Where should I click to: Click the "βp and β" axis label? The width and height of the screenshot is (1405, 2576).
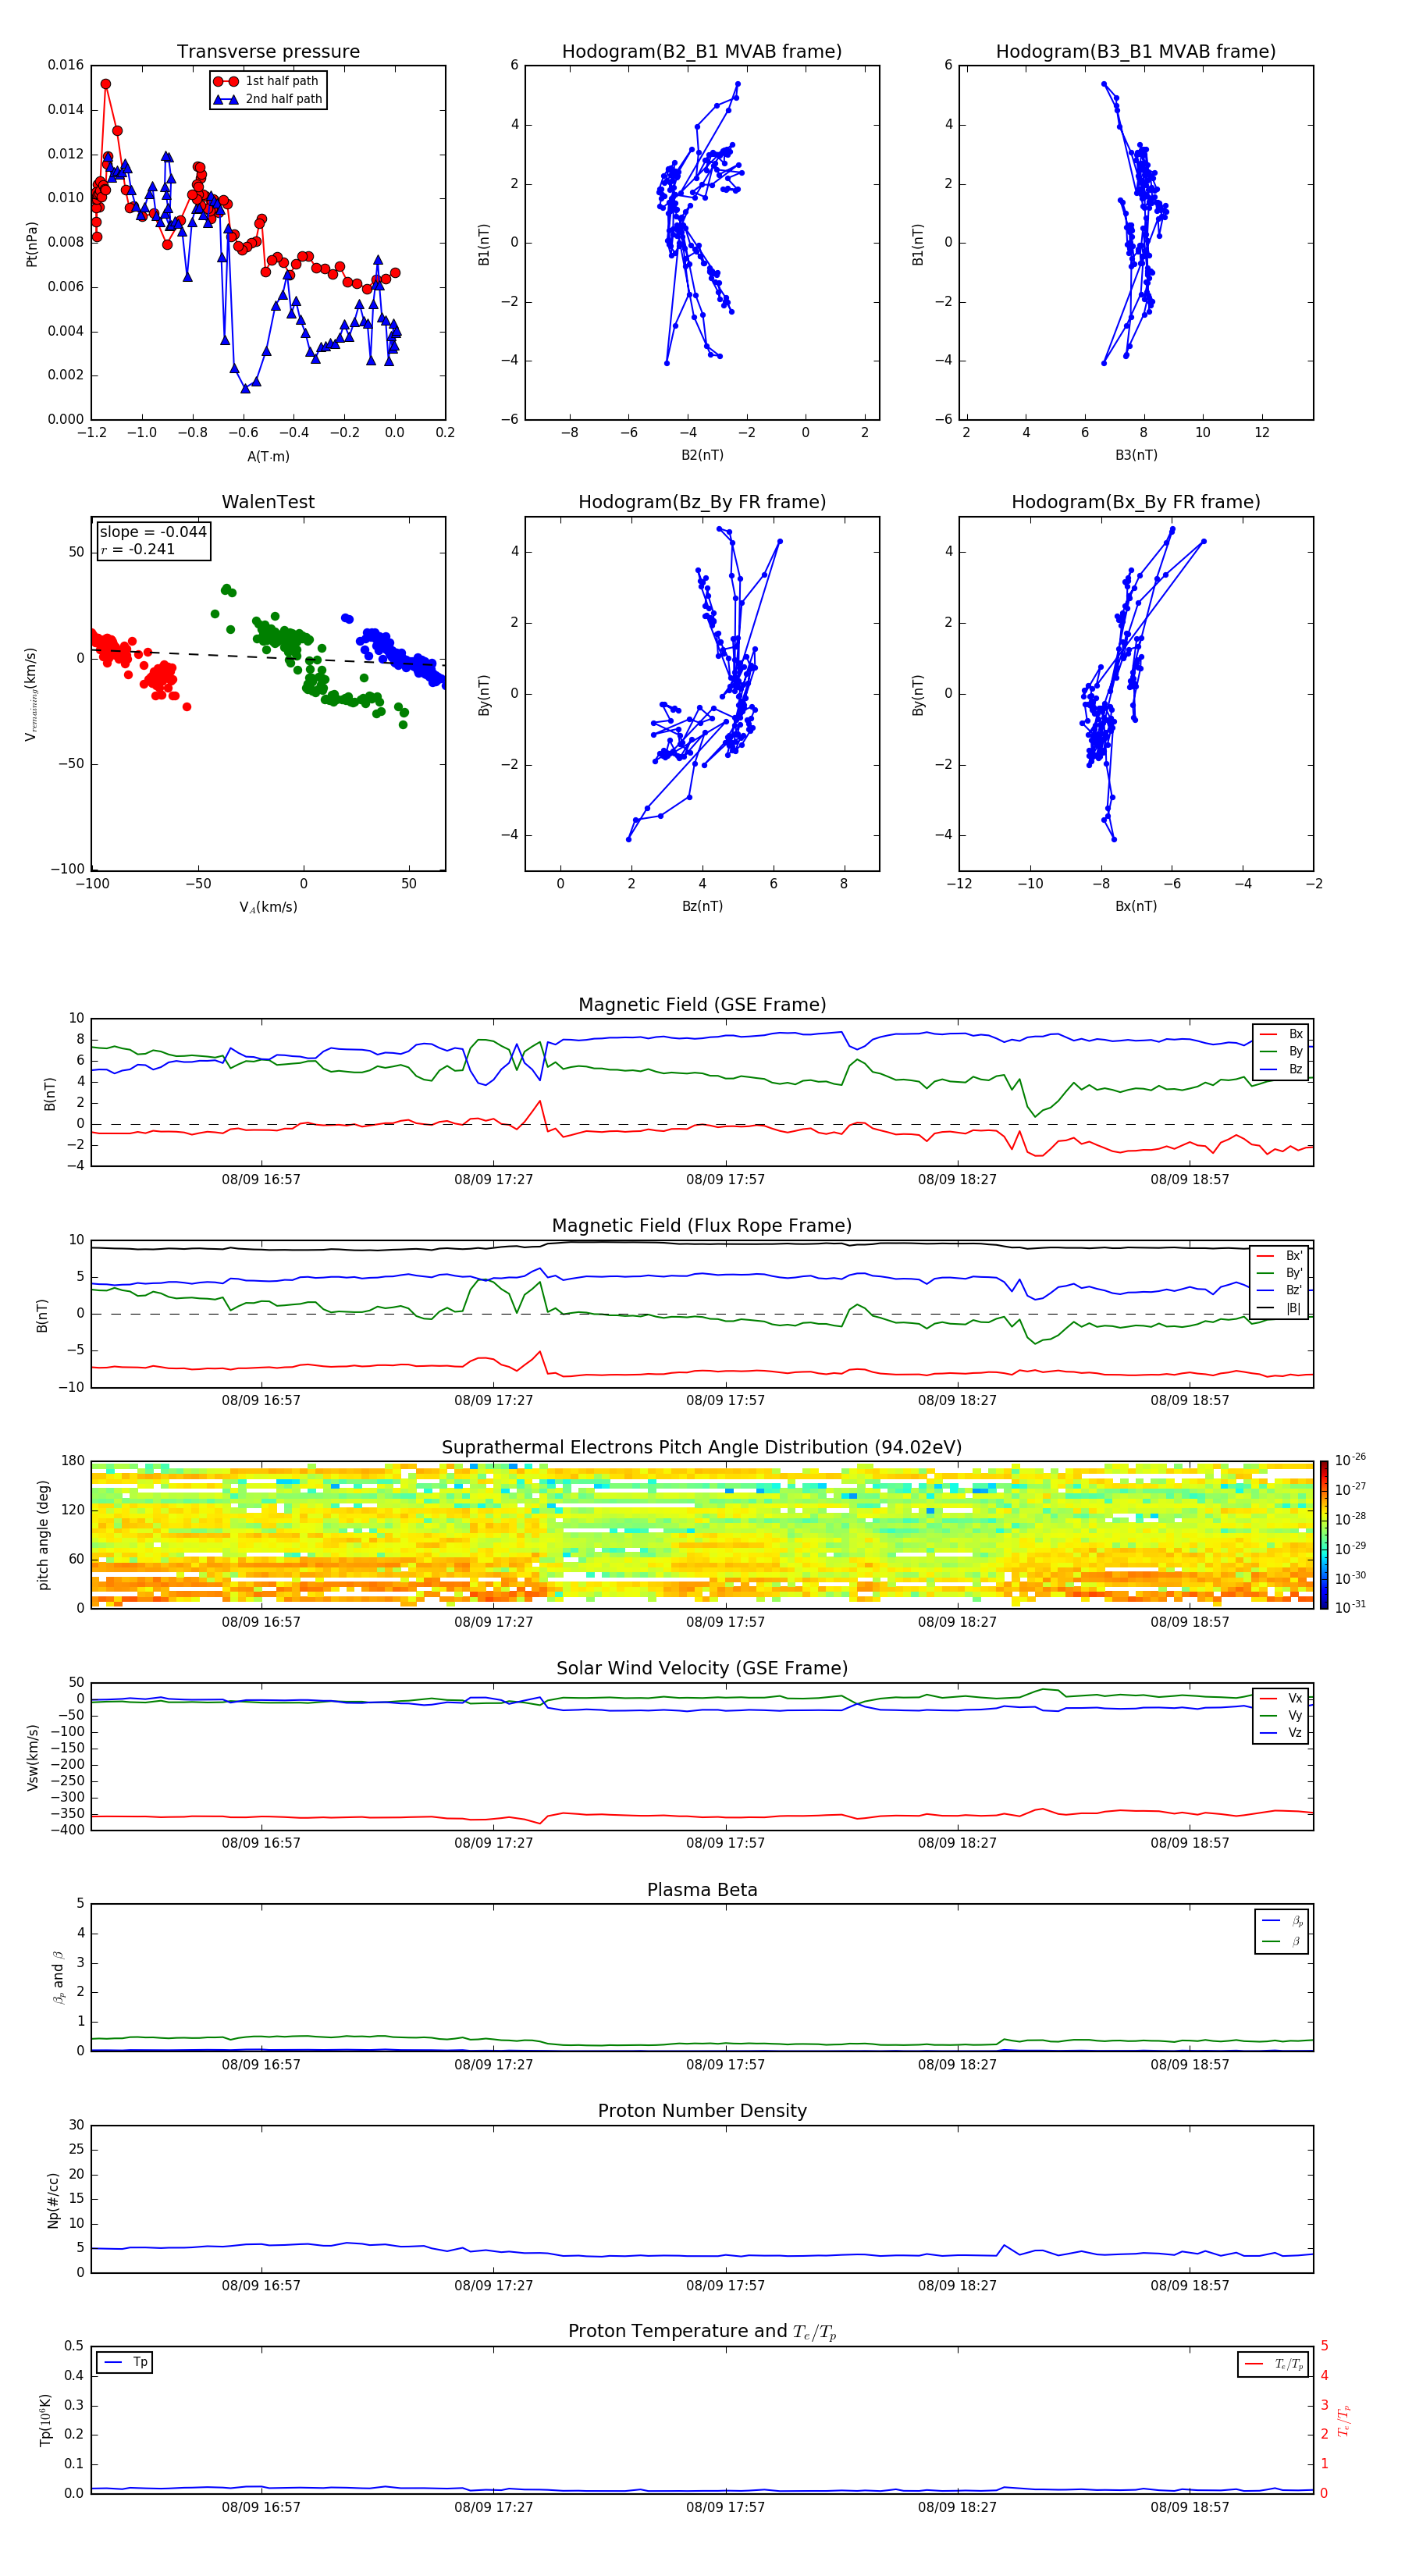[58, 1978]
